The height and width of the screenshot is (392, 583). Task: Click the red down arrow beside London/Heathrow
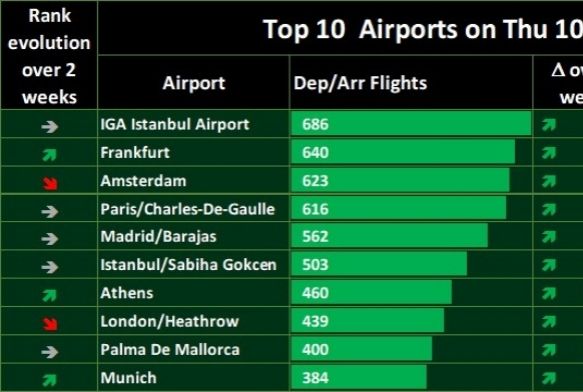point(50,324)
